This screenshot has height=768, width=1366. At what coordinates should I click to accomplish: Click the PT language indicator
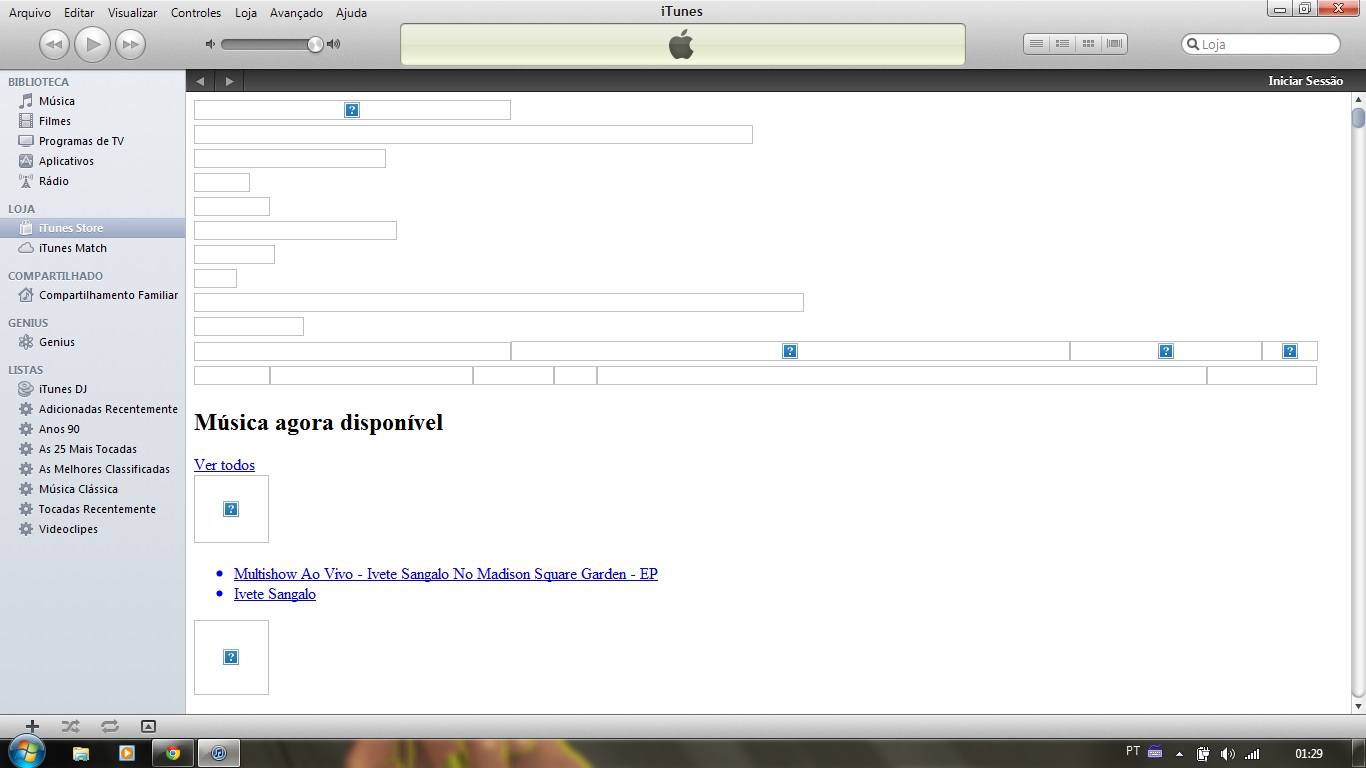[x=1133, y=751]
